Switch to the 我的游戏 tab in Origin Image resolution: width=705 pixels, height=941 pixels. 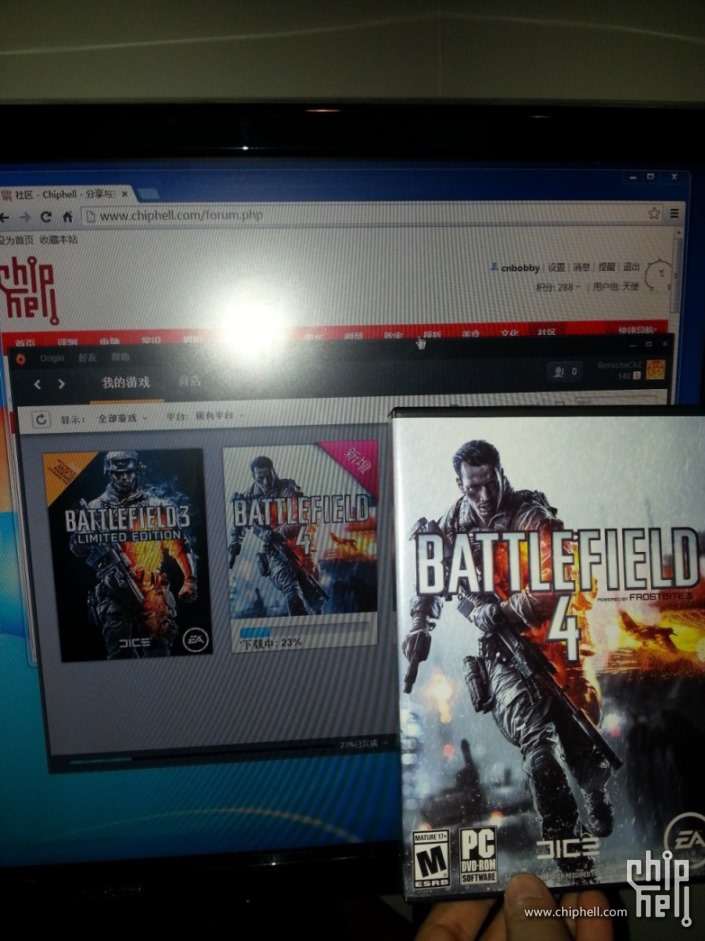coord(125,382)
